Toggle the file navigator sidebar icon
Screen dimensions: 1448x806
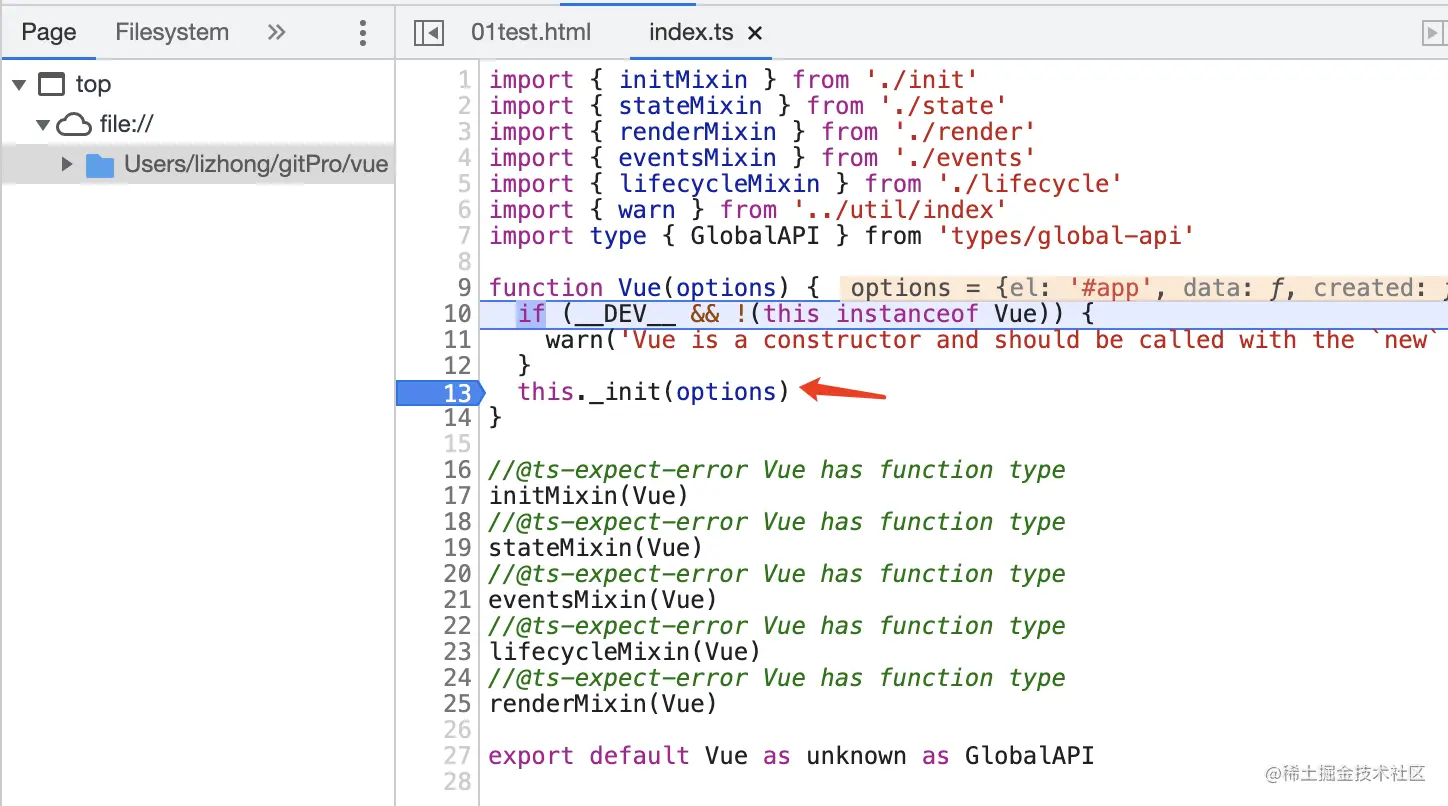429,33
